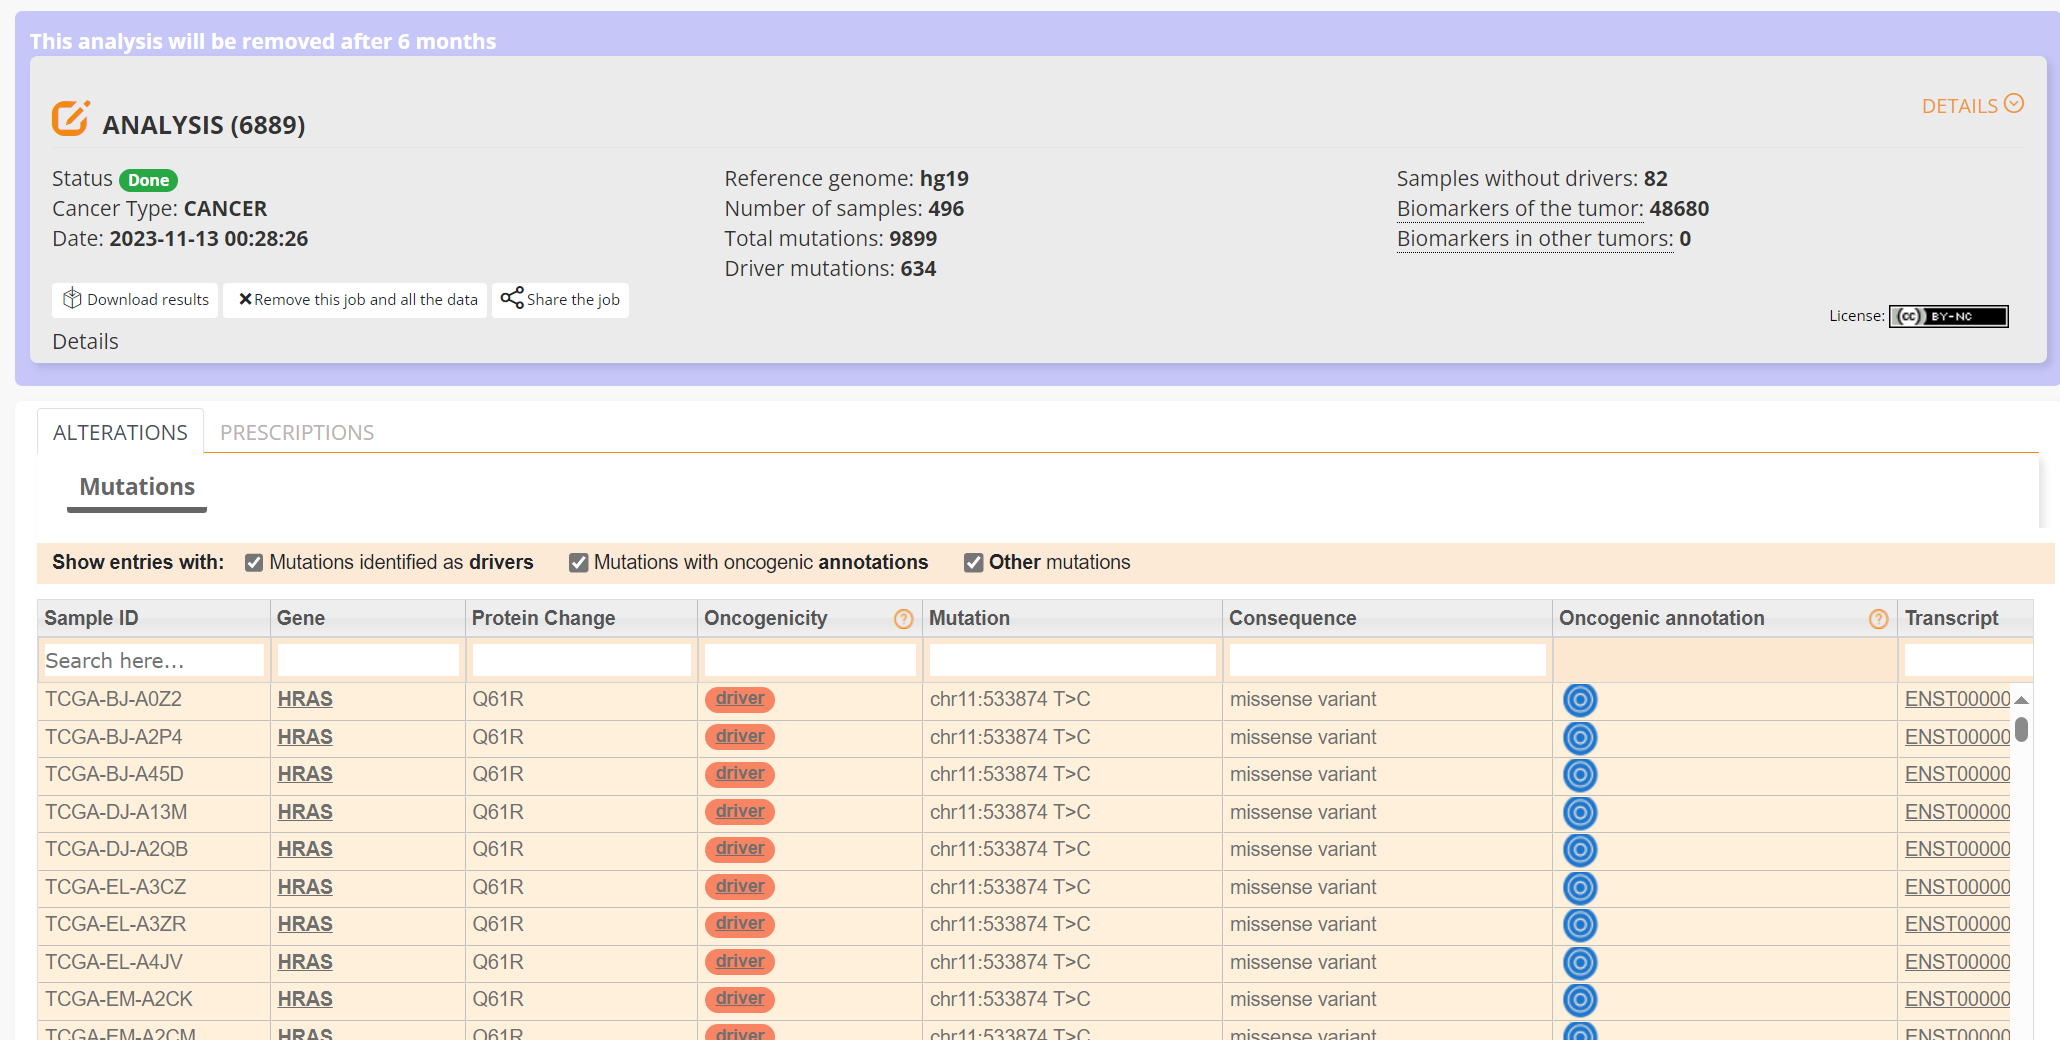Expand the DETAILS chevron icon
Image resolution: width=2060 pixels, height=1040 pixels.
tap(2014, 104)
